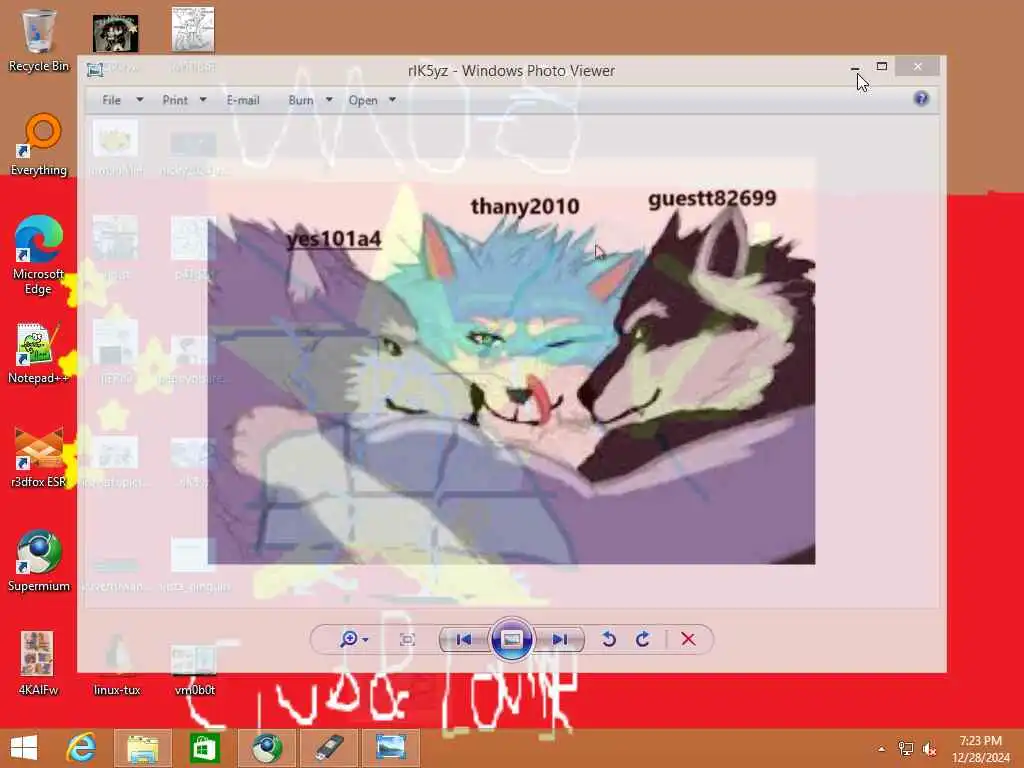Select the linux-tux desktop file
Image resolution: width=1024 pixels, height=768 pixels.
[x=117, y=664]
